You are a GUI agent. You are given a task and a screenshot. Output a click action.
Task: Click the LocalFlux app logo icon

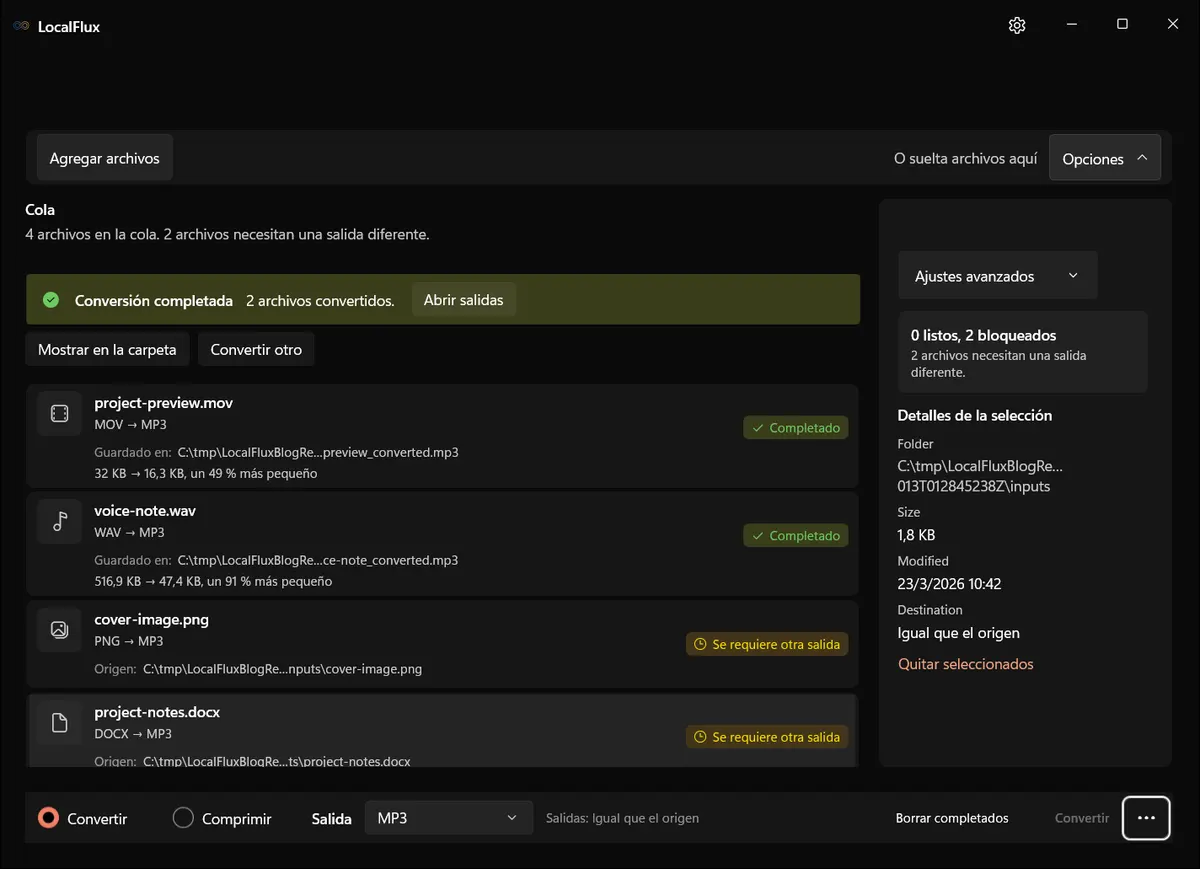point(21,26)
